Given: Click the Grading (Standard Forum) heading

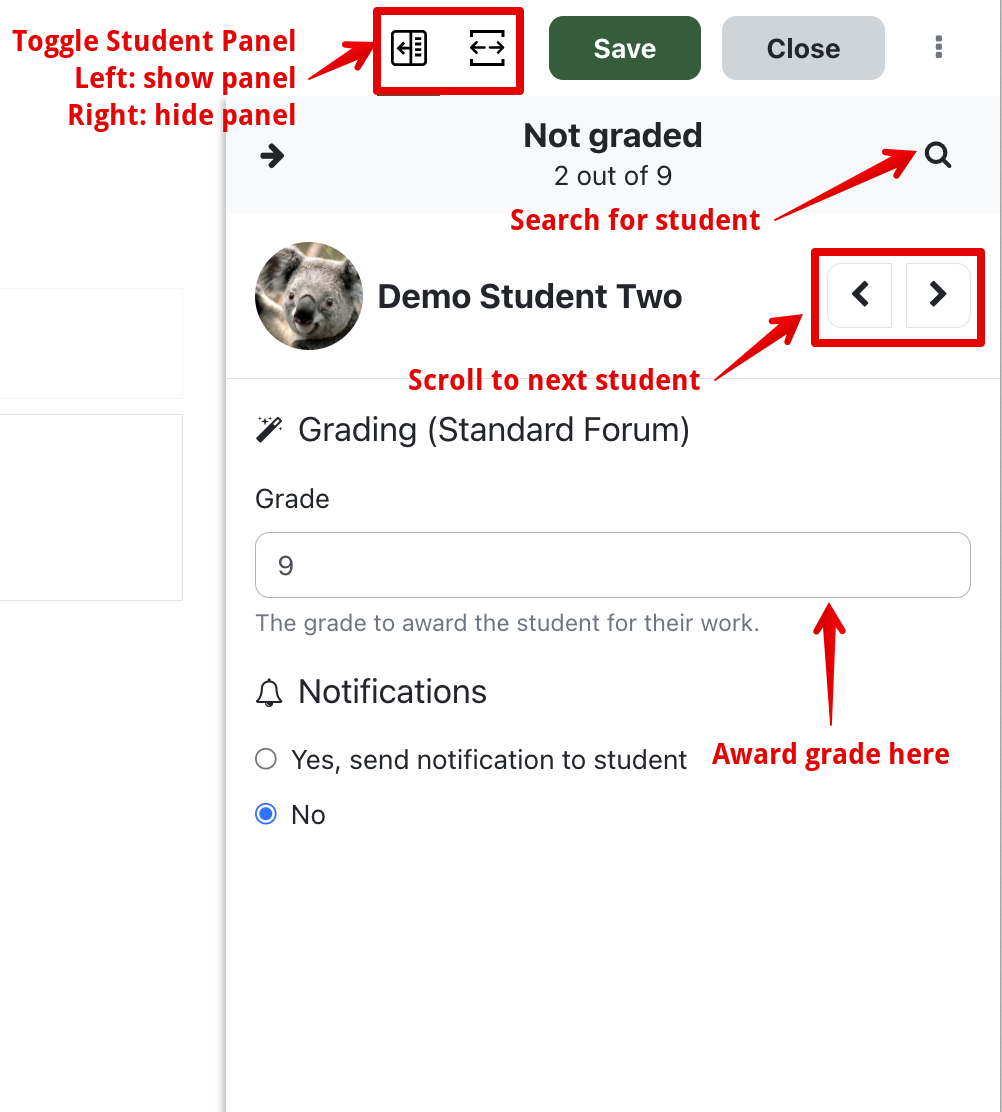Looking at the screenshot, I should 494,430.
